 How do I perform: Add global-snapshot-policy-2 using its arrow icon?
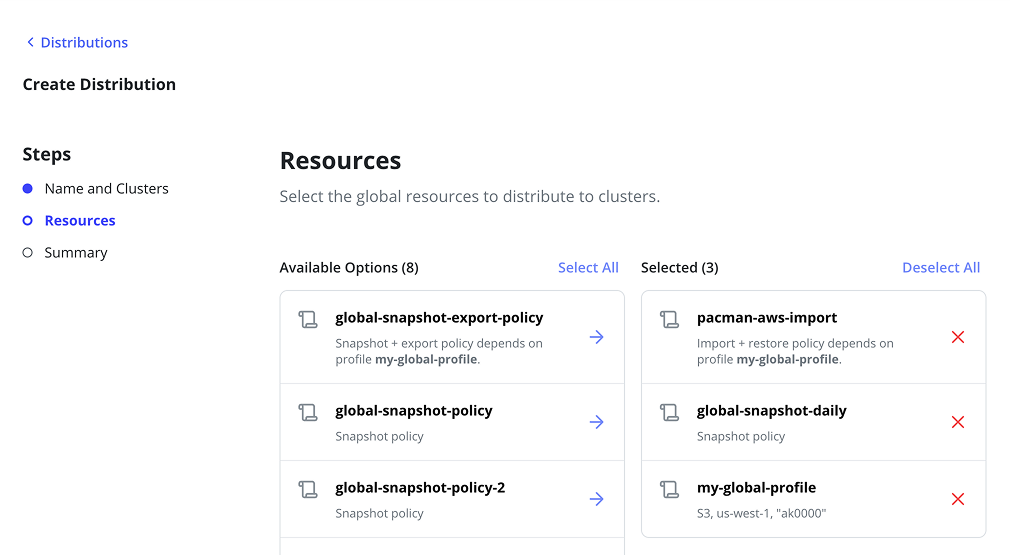[596, 499]
